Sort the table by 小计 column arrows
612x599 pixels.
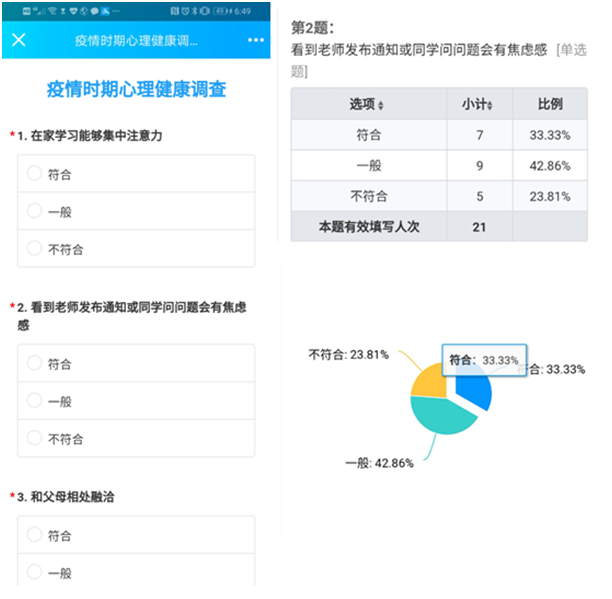(x=493, y=105)
